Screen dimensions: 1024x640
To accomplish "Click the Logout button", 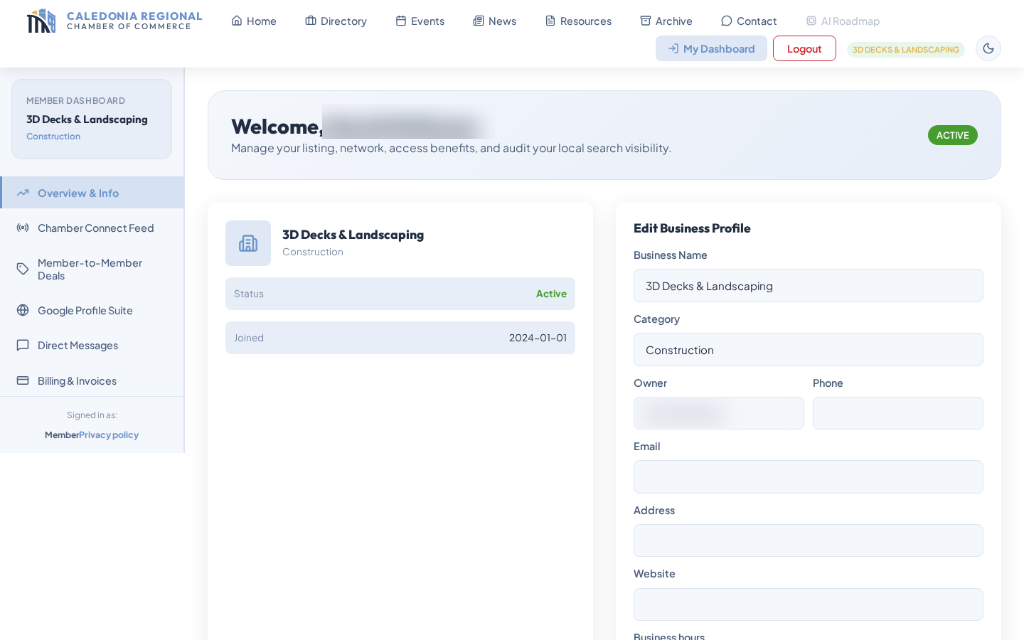I will [804, 48].
